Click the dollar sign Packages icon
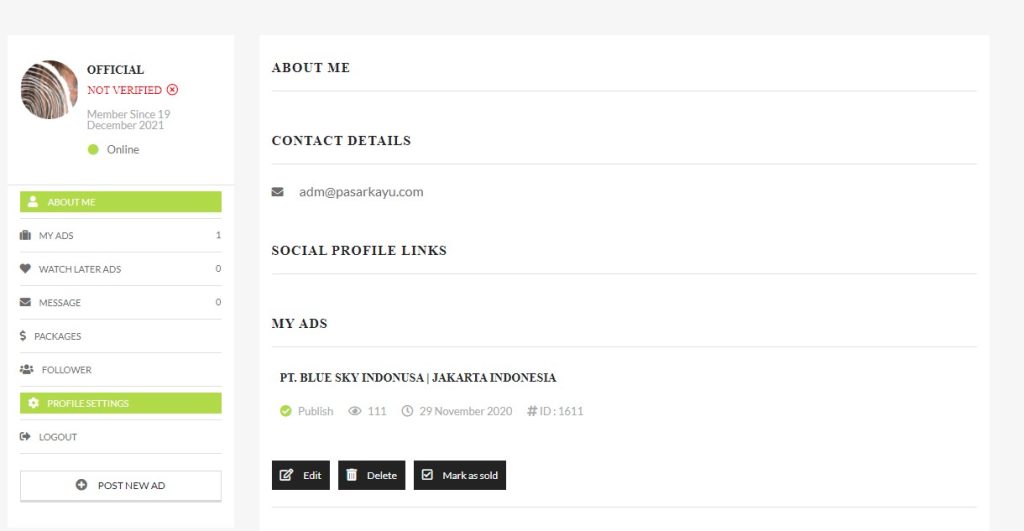Viewport: 1024px width, 531px height. 24,336
